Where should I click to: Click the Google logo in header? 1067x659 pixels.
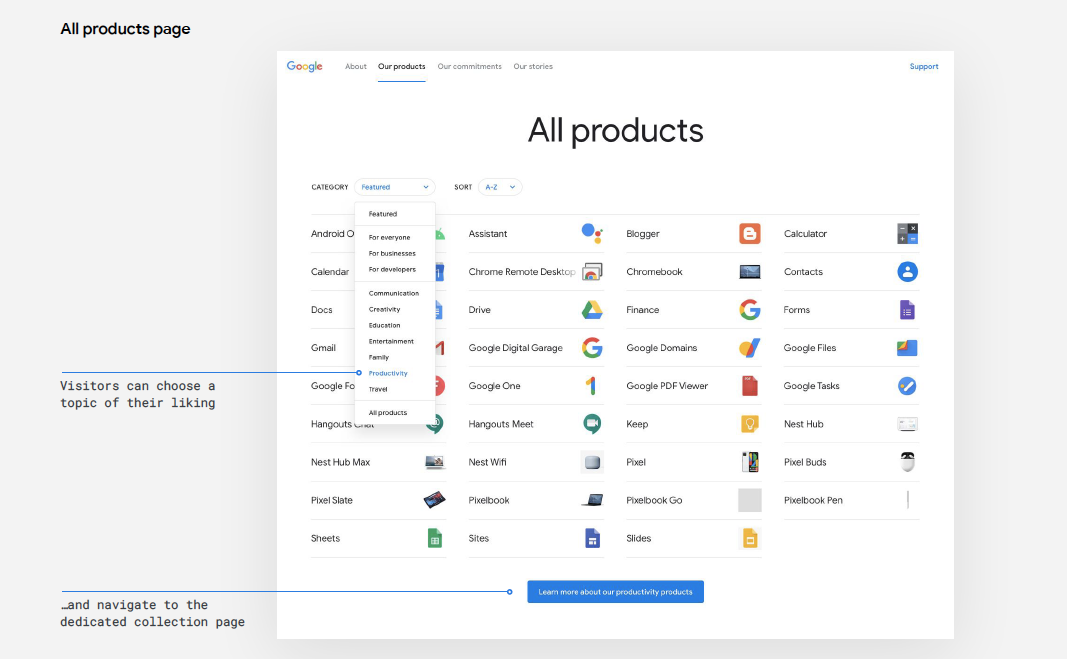click(x=304, y=66)
